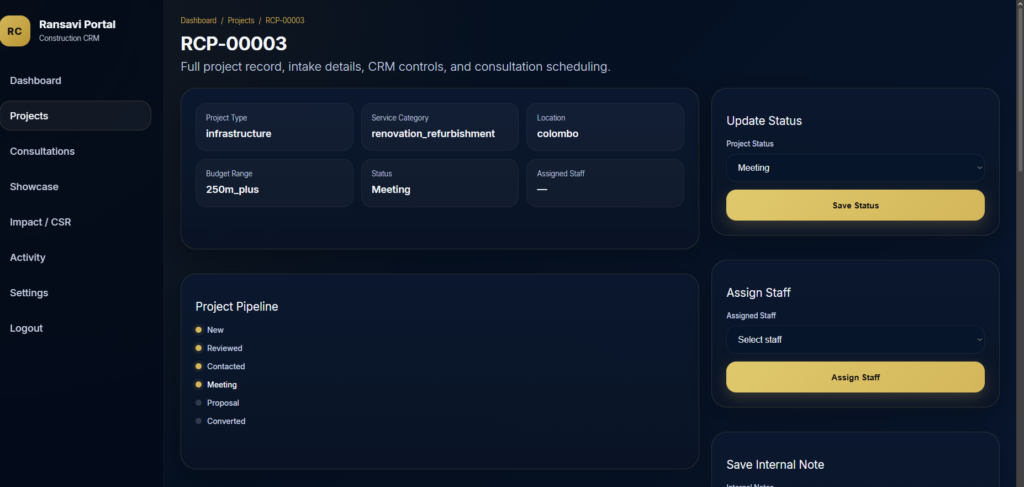Click the Contacted pipeline stage dot

coord(198,366)
